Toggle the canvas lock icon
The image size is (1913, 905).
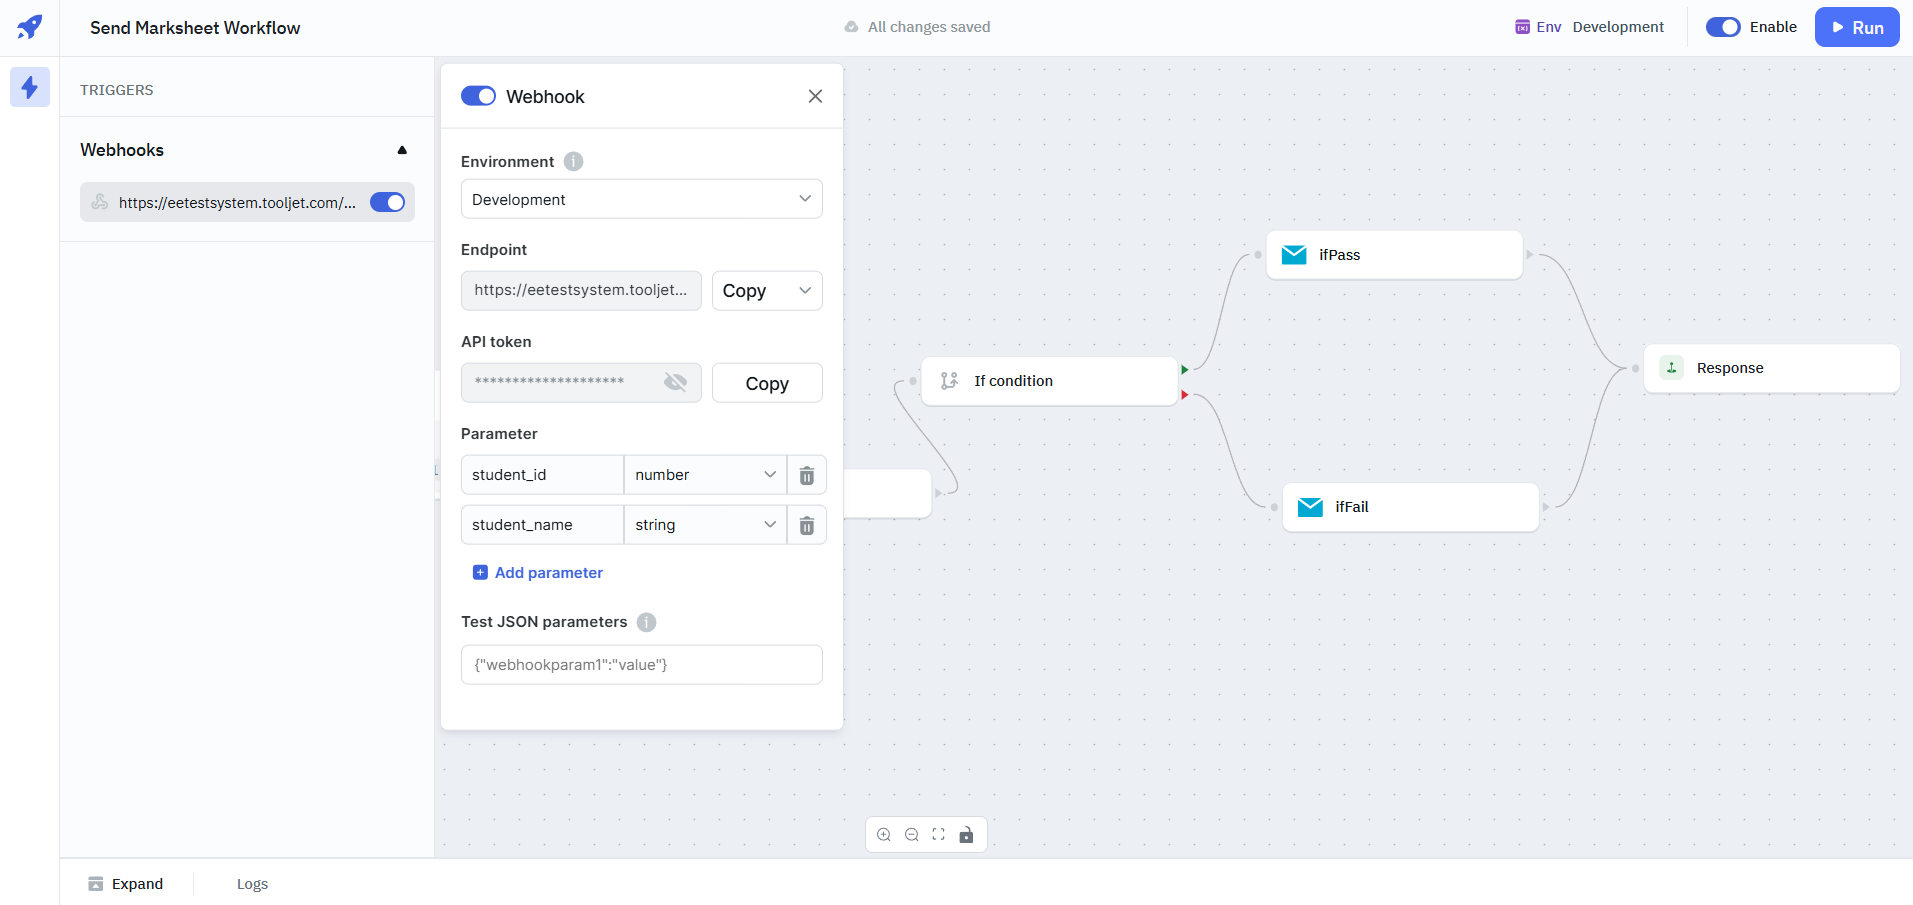pyautogui.click(x=966, y=835)
